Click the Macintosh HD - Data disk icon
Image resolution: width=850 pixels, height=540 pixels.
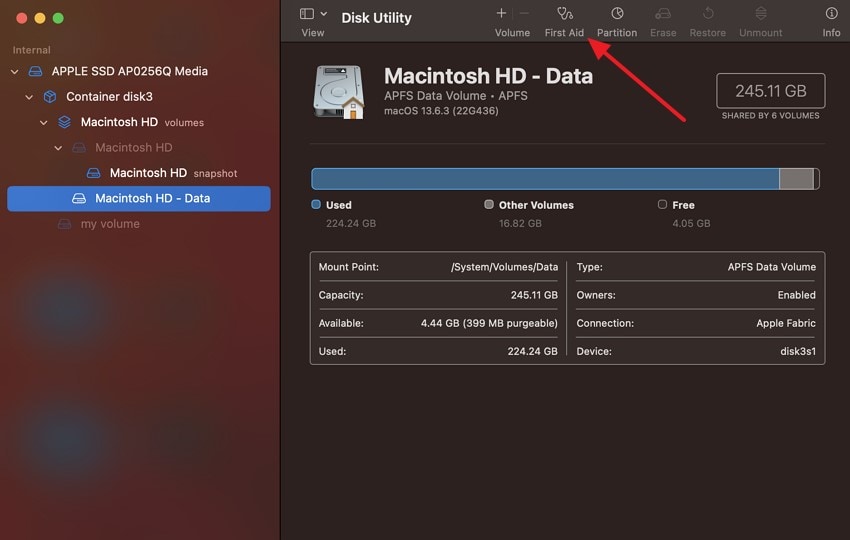coord(79,198)
